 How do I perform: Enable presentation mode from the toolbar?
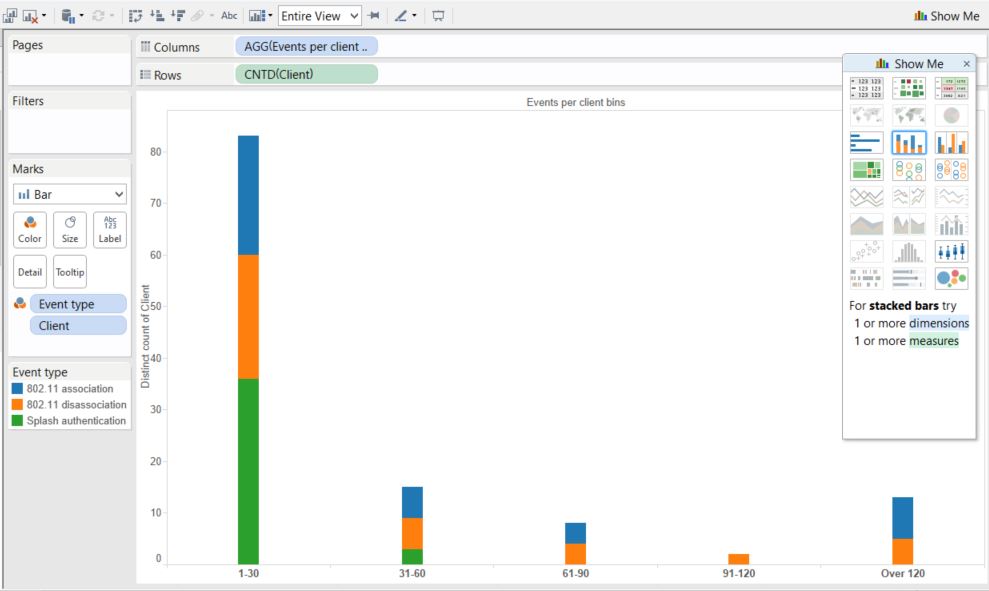pos(436,16)
